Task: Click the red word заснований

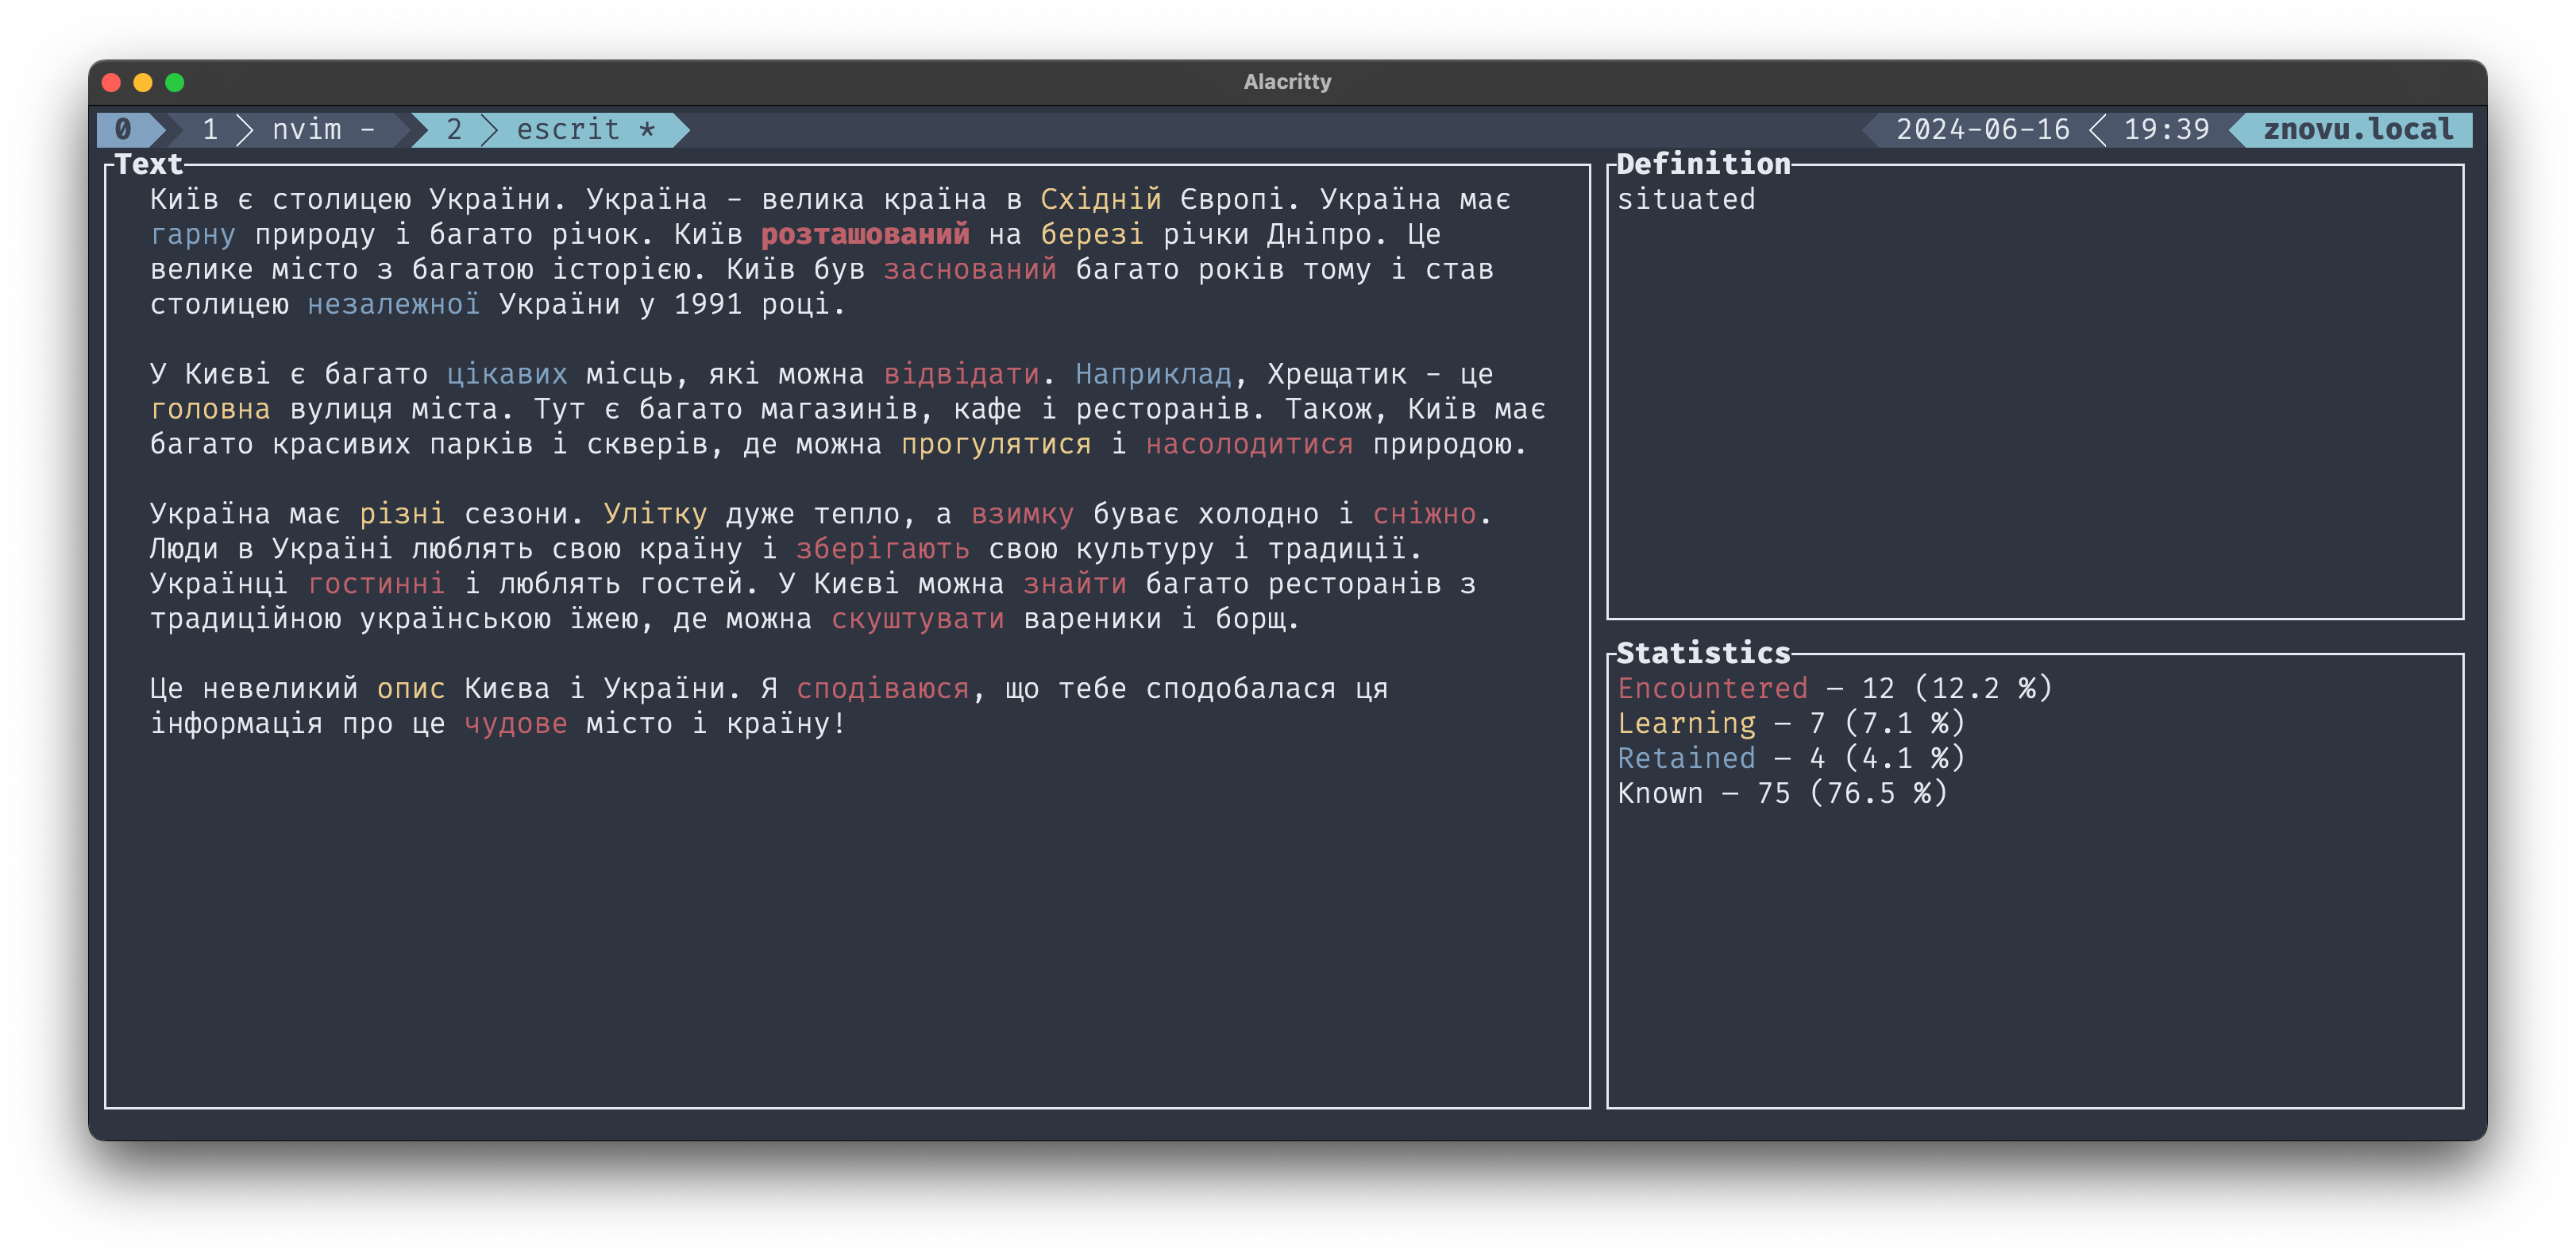Action: click(x=969, y=270)
